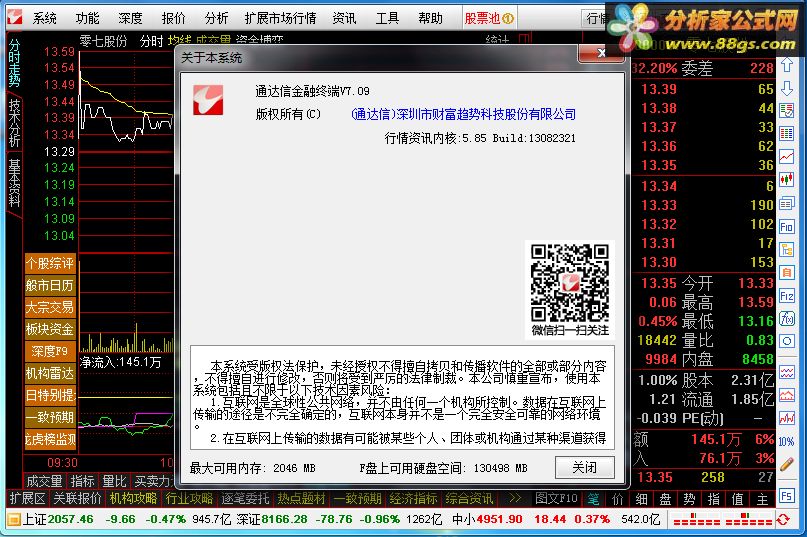Switch to the 量比 tab below chart
Viewport: 807px width, 537px height.
[x=114, y=481]
